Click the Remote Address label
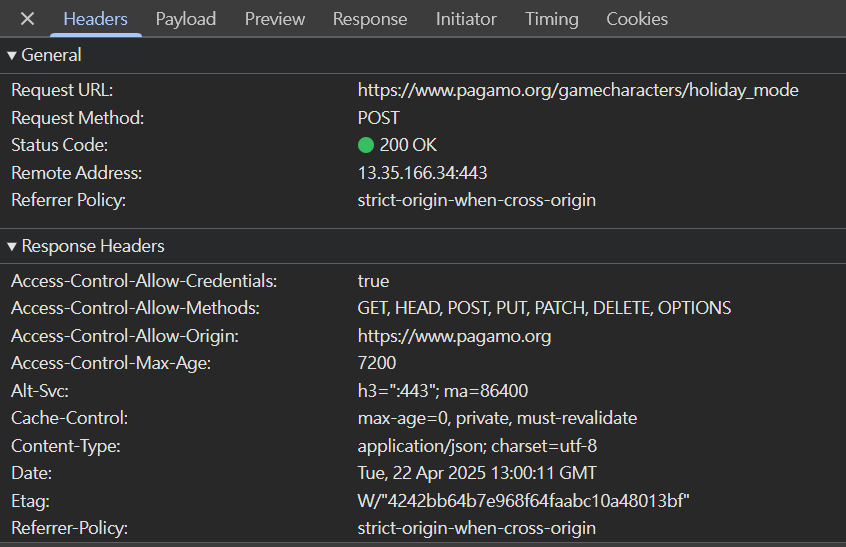Viewport: 846px width, 547px height. coord(76,173)
